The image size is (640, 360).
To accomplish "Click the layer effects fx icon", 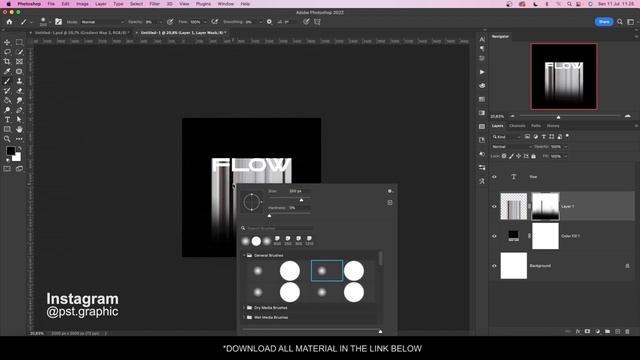I will [578, 331].
